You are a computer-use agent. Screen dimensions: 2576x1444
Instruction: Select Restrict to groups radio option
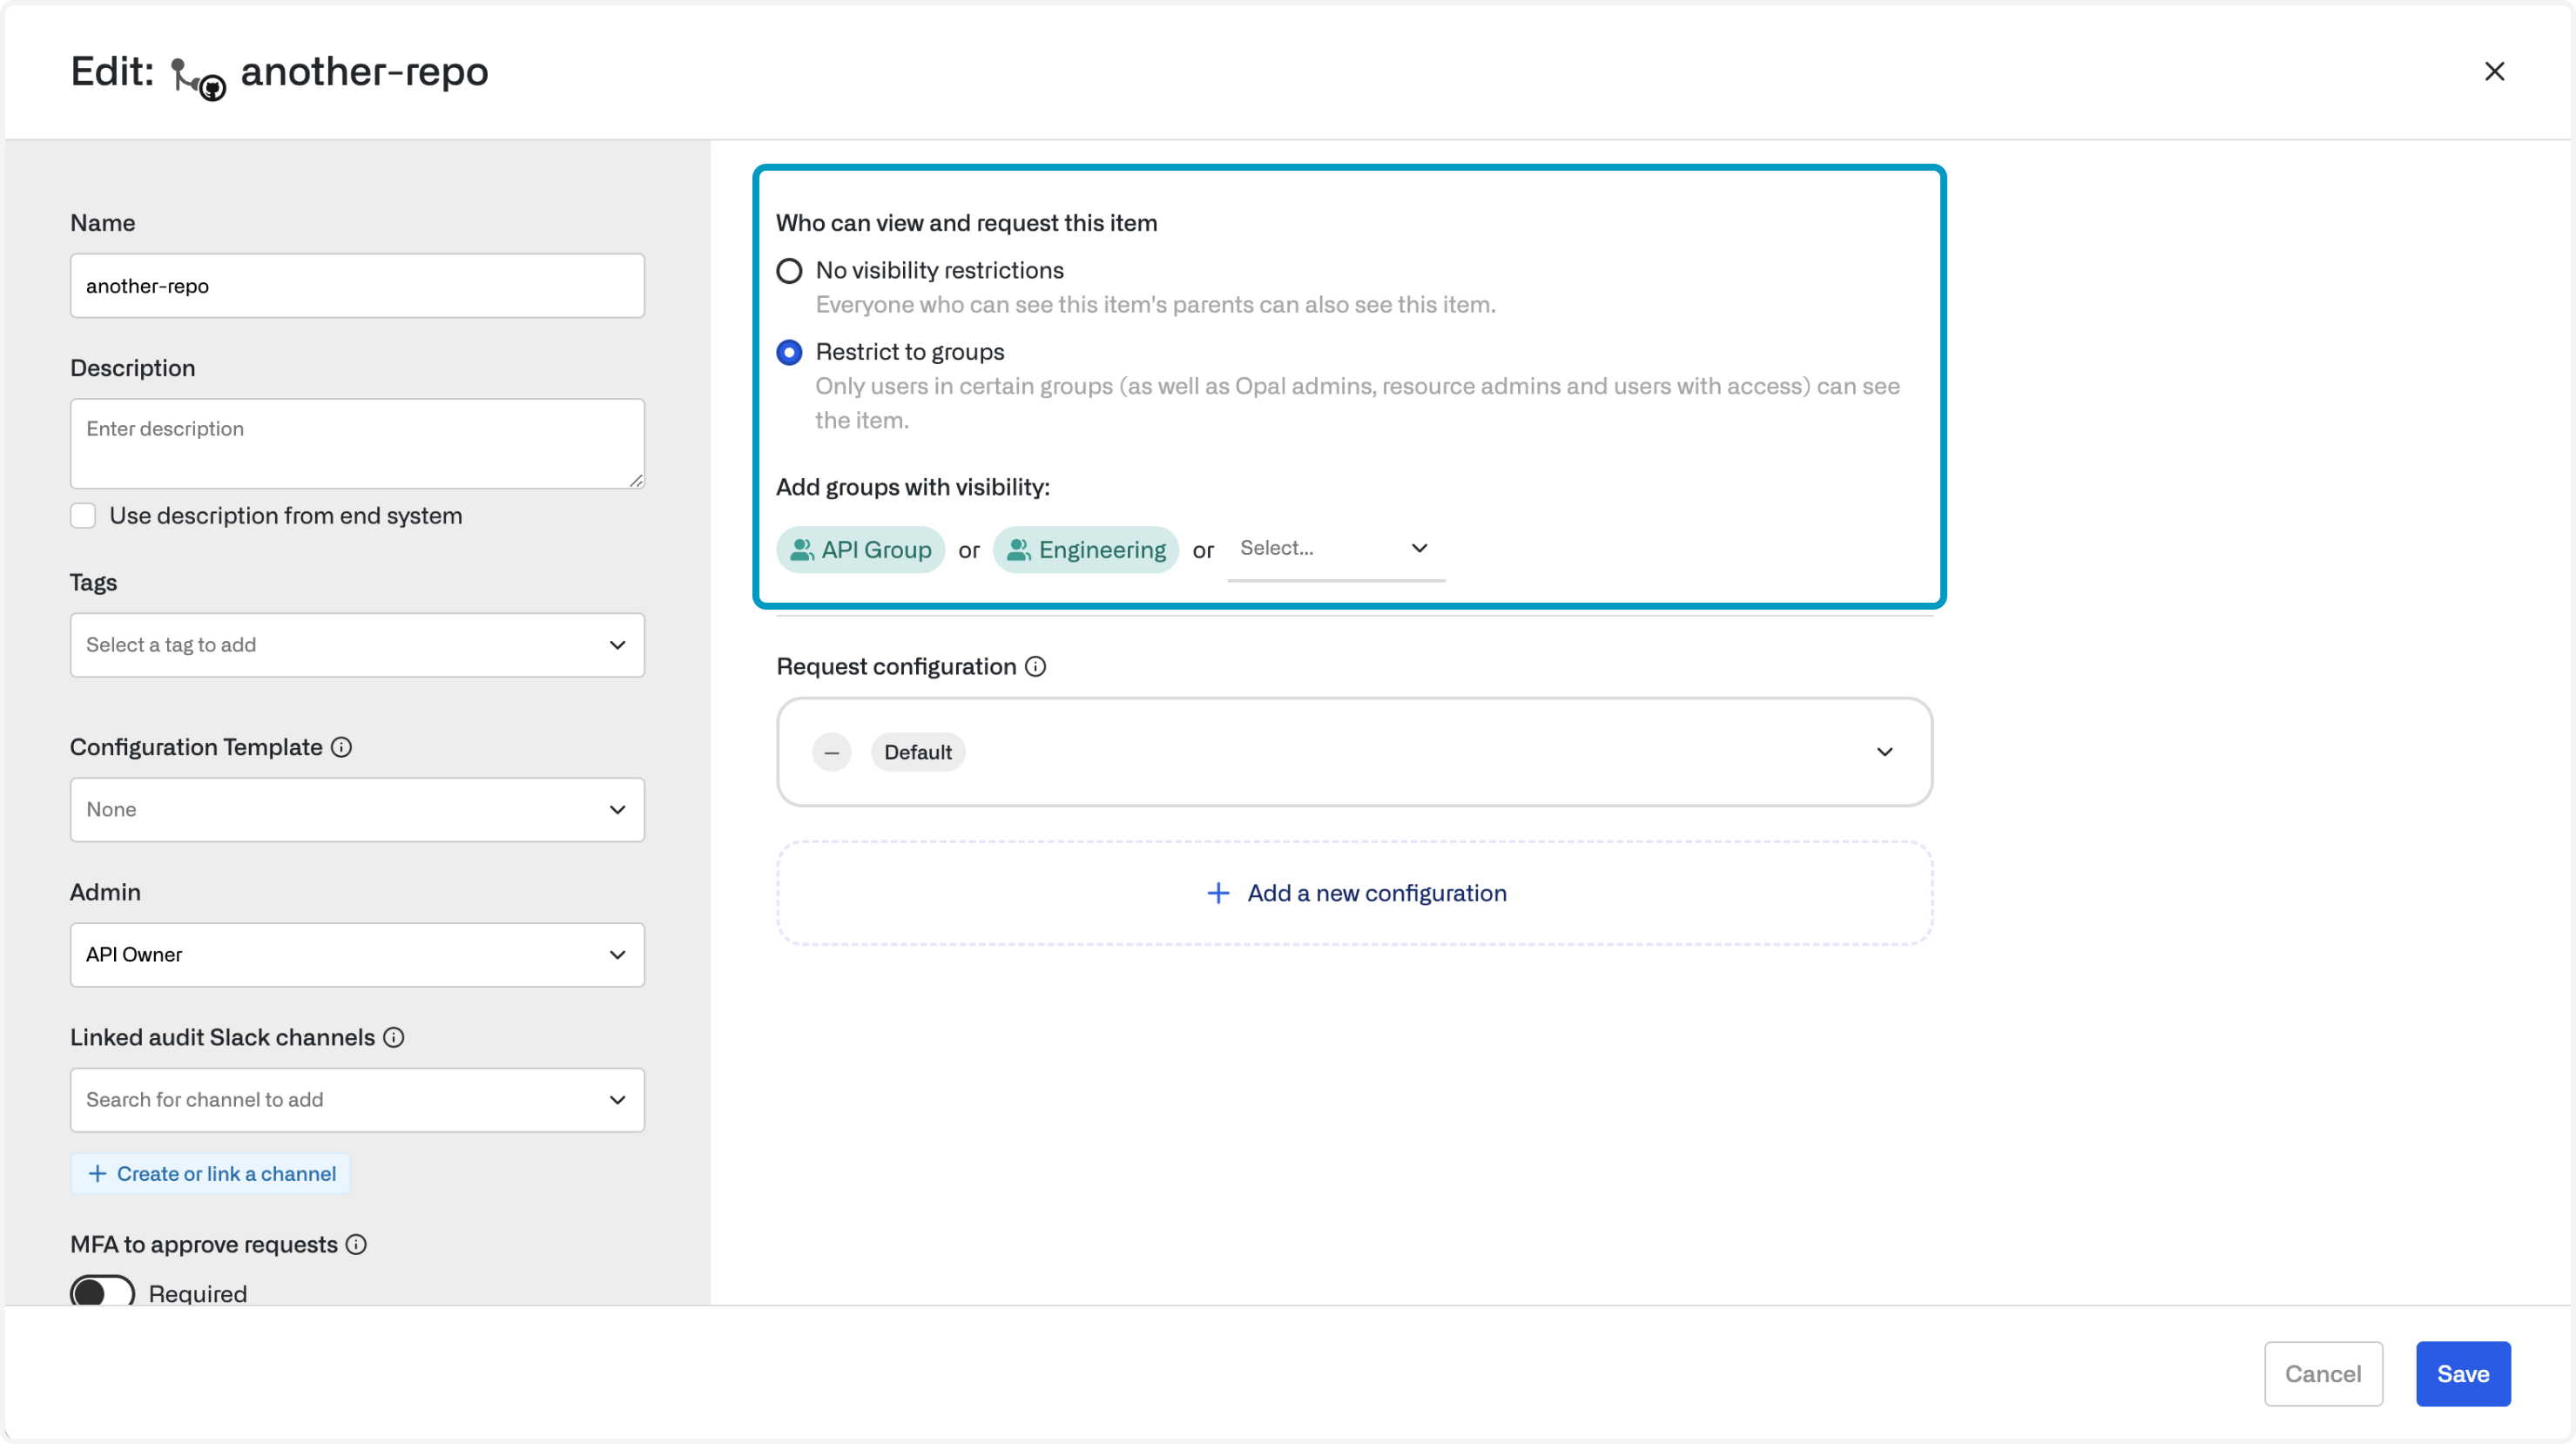789,352
